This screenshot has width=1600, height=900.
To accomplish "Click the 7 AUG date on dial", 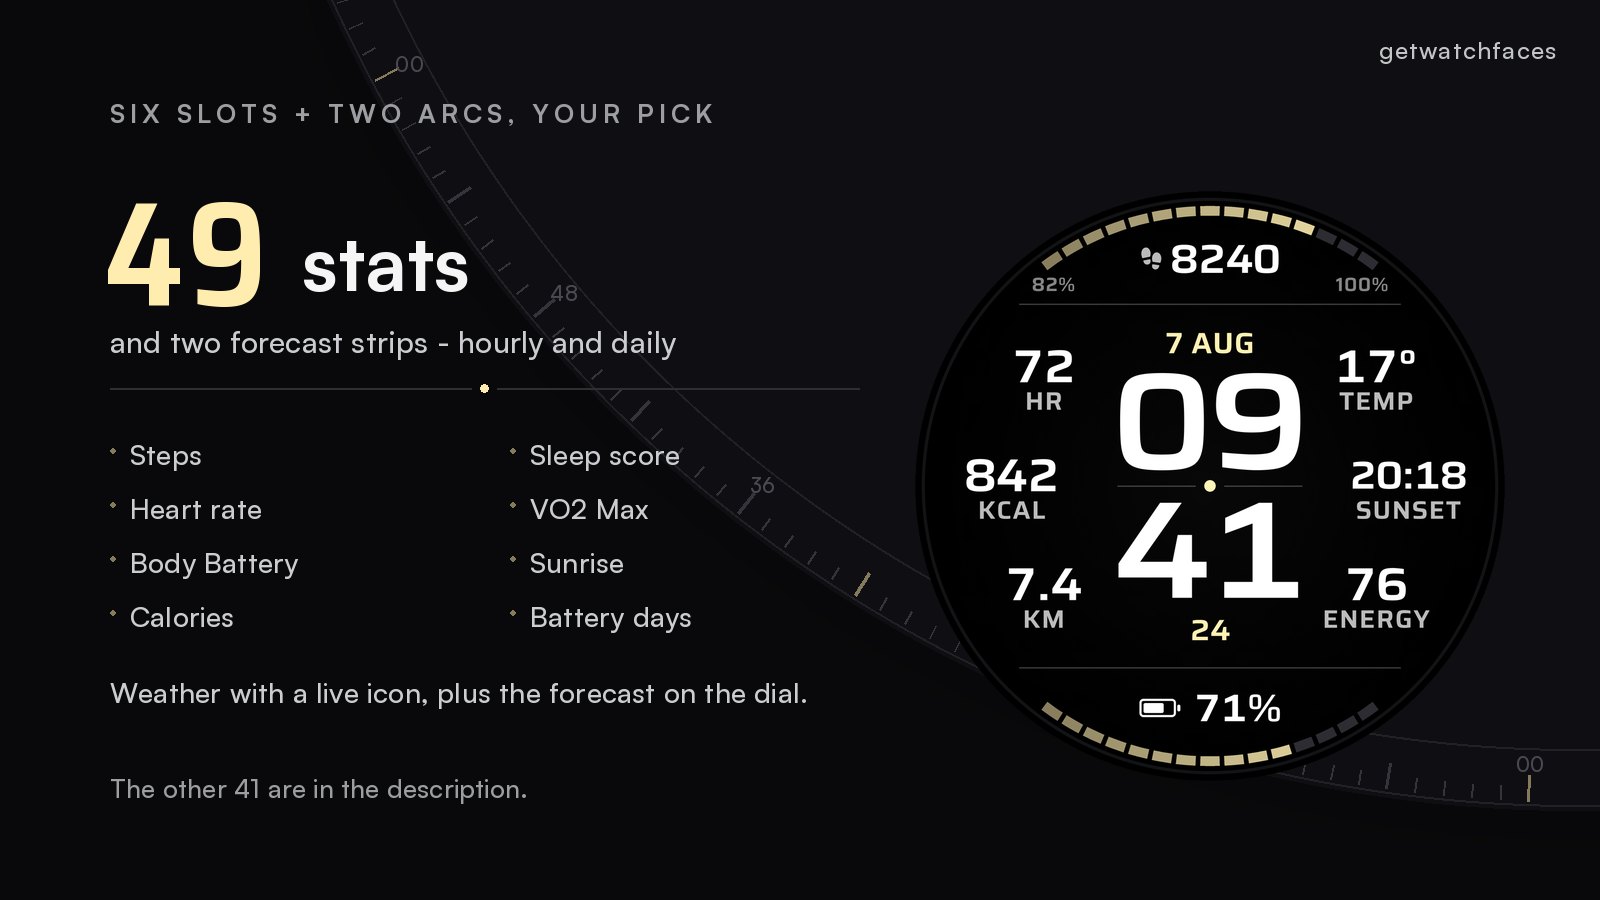I will (x=1210, y=344).
